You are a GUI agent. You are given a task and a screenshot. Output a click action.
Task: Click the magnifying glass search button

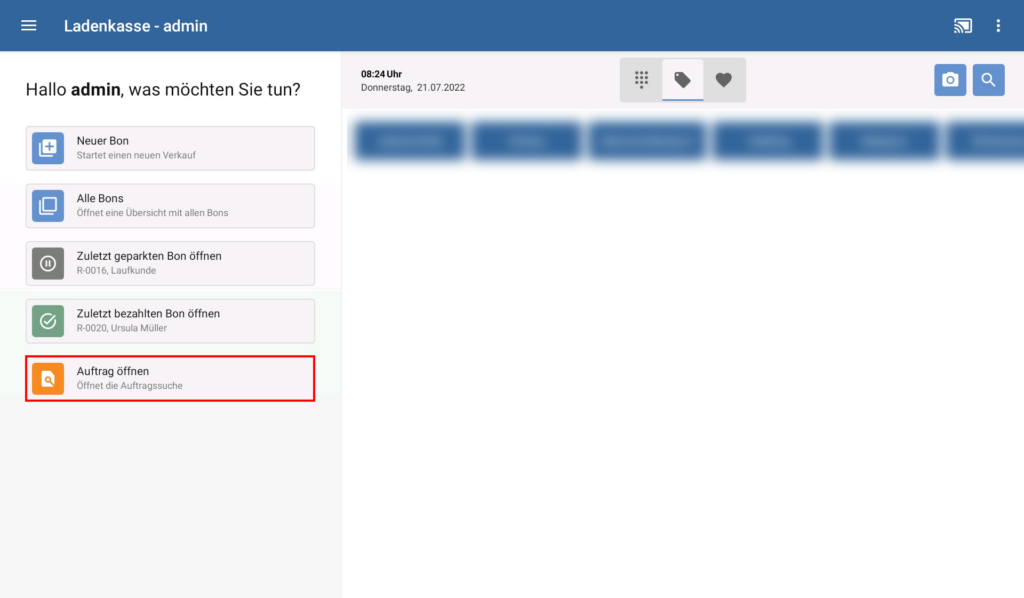988,80
